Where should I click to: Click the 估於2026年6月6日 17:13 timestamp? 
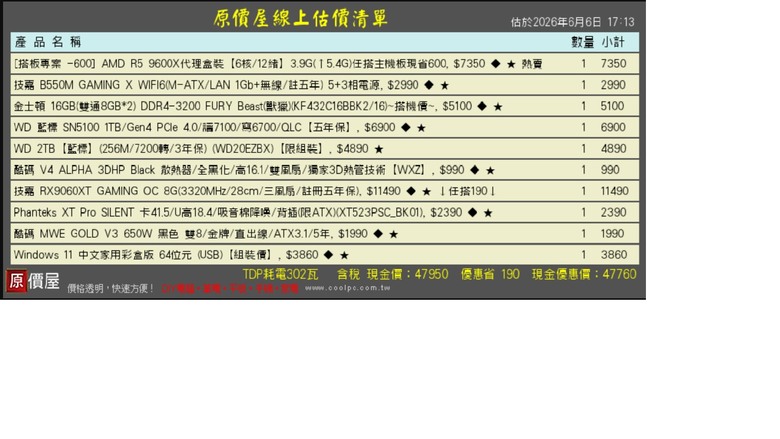tap(572, 22)
